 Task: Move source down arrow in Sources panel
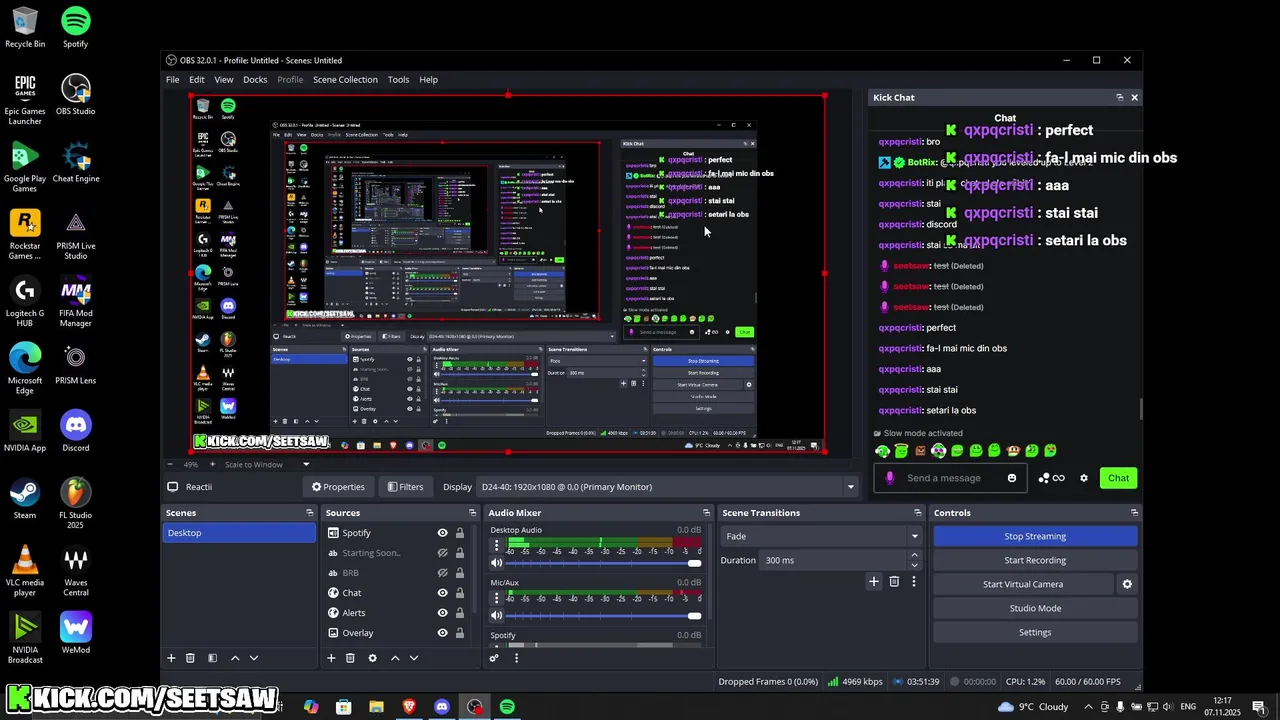[414, 658]
